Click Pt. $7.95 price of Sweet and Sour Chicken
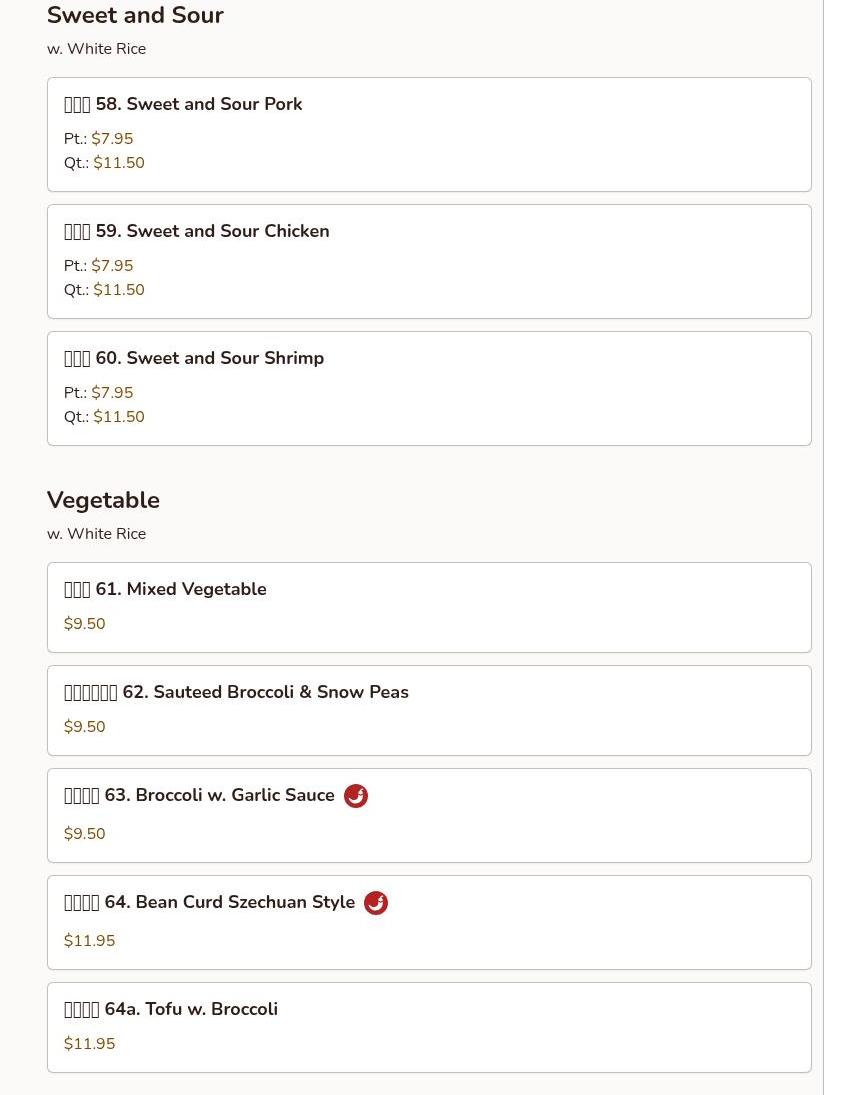Screen dimensions: 844x1095 coord(98,265)
